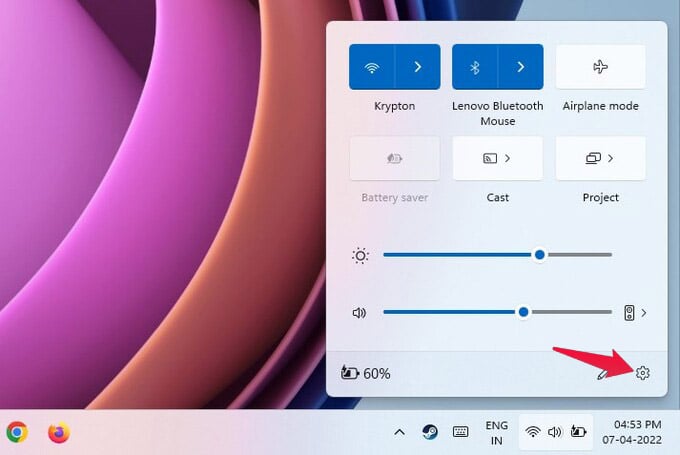
Task: Open the Cast tile
Action: (x=497, y=158)
